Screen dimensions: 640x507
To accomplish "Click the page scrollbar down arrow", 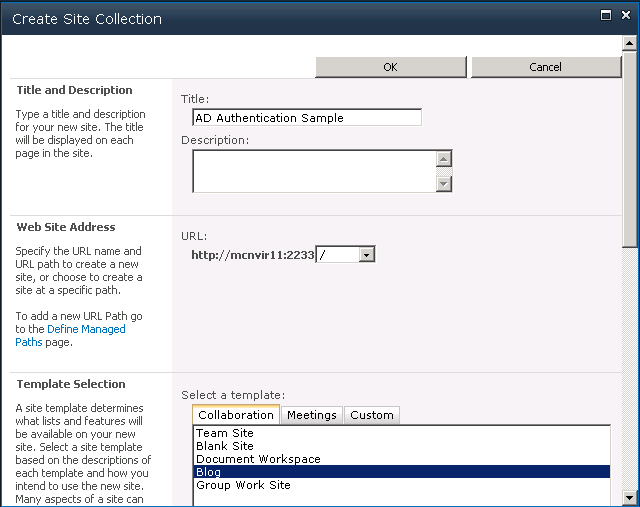I will 630,498.
